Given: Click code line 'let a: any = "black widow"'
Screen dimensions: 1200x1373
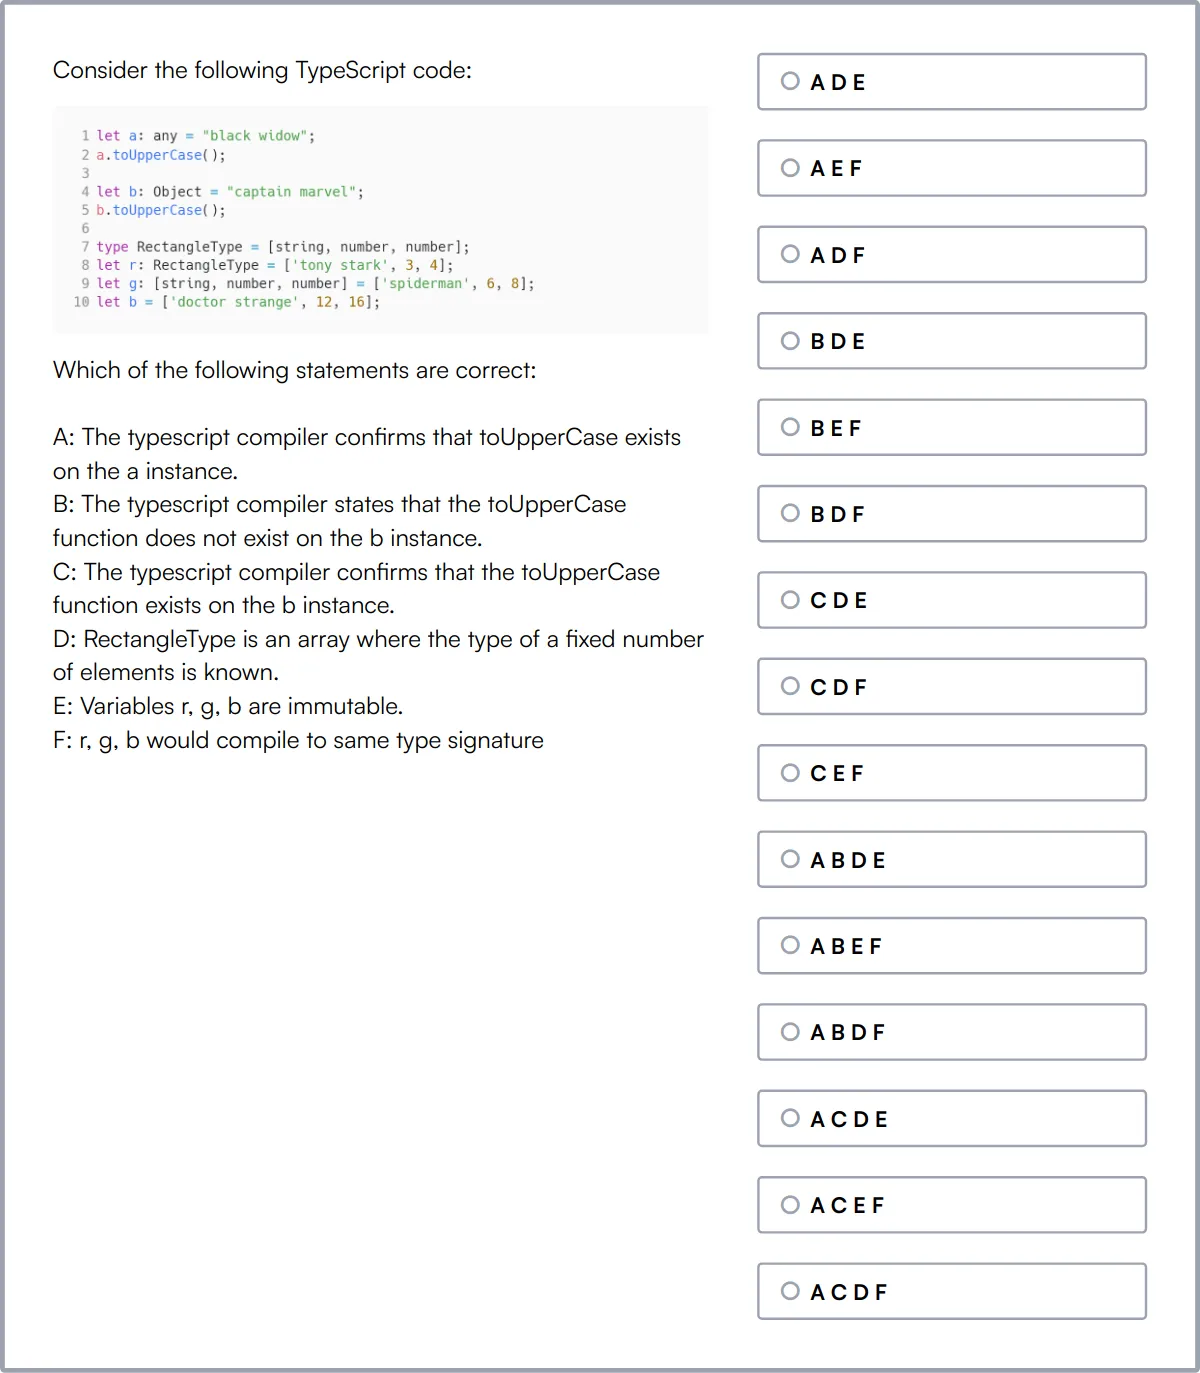Looking at the screenshot, I should pos(205,136).
